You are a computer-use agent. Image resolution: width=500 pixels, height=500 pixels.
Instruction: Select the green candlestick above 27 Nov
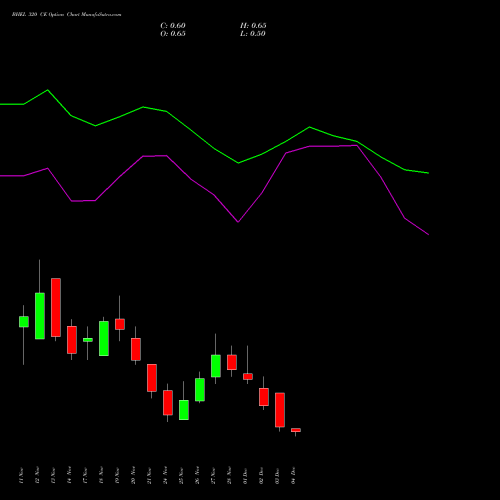click(216, 366)
